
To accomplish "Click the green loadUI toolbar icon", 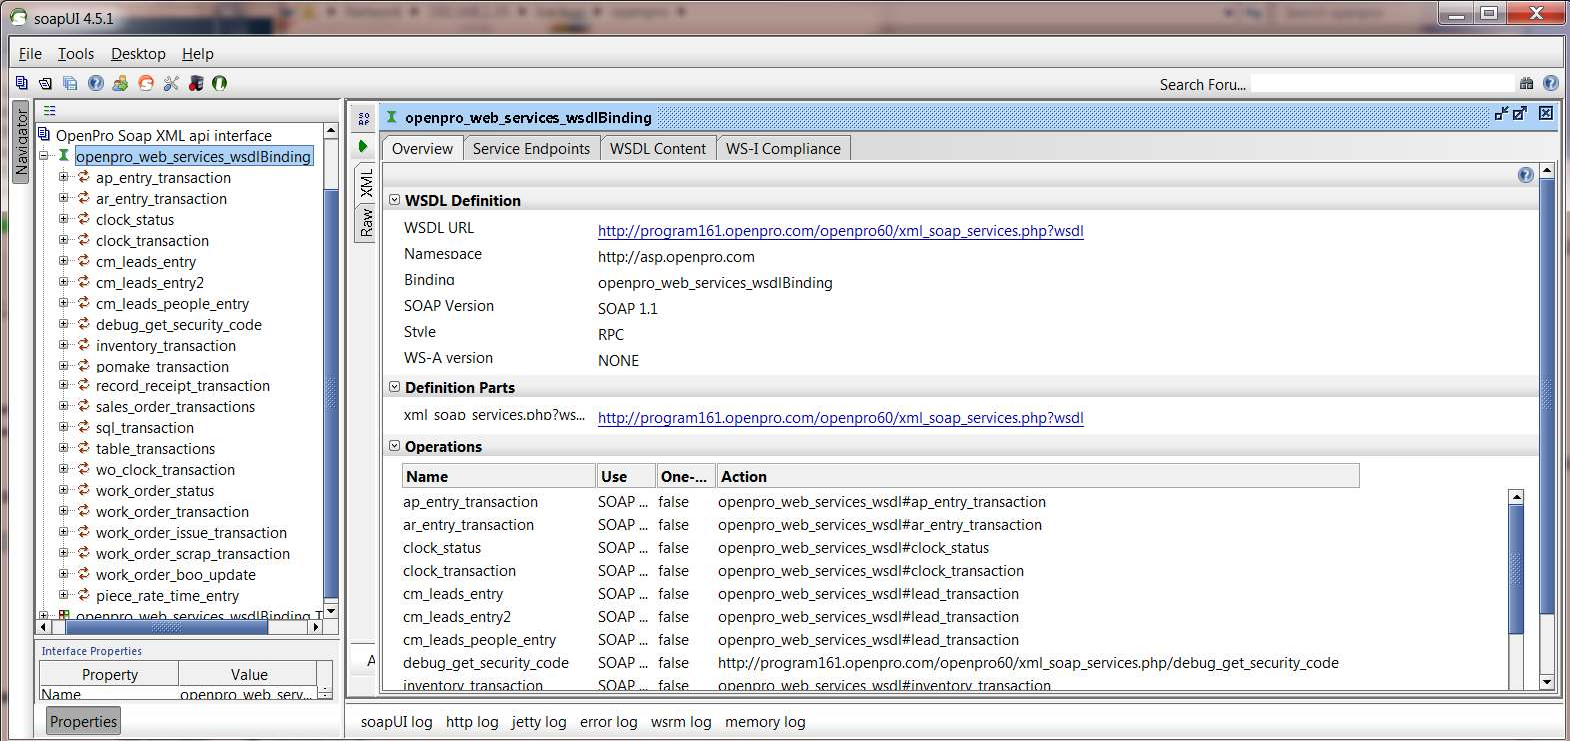I will click(x=219, y=83).
